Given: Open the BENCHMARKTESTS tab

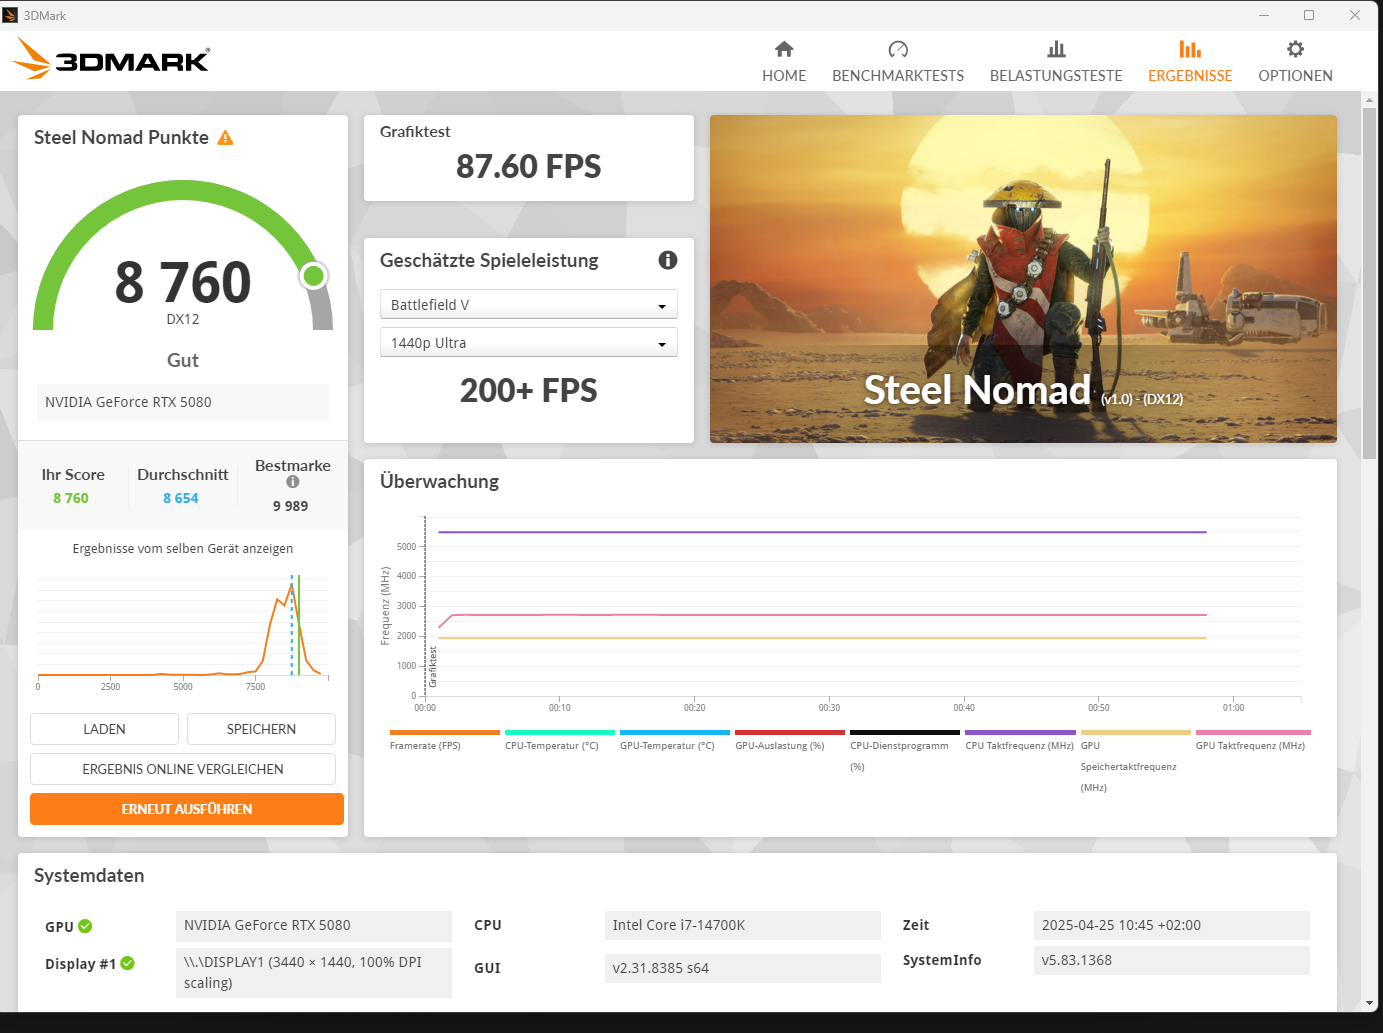Looking at the screenshot, I should 898,62.
